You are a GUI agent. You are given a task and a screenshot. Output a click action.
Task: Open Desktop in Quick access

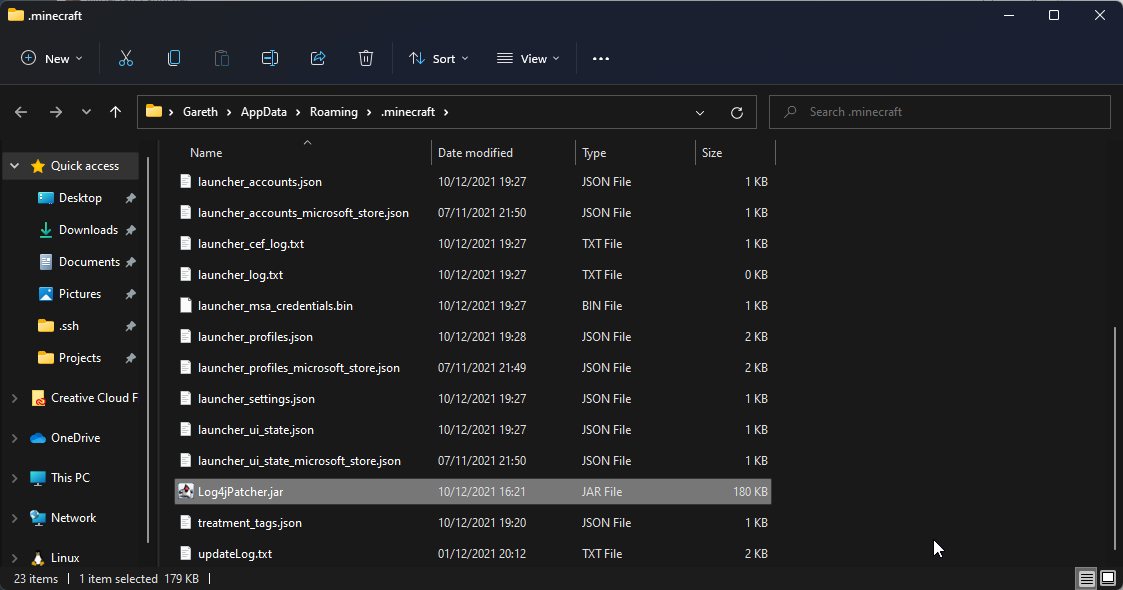[x=80, y=198]
